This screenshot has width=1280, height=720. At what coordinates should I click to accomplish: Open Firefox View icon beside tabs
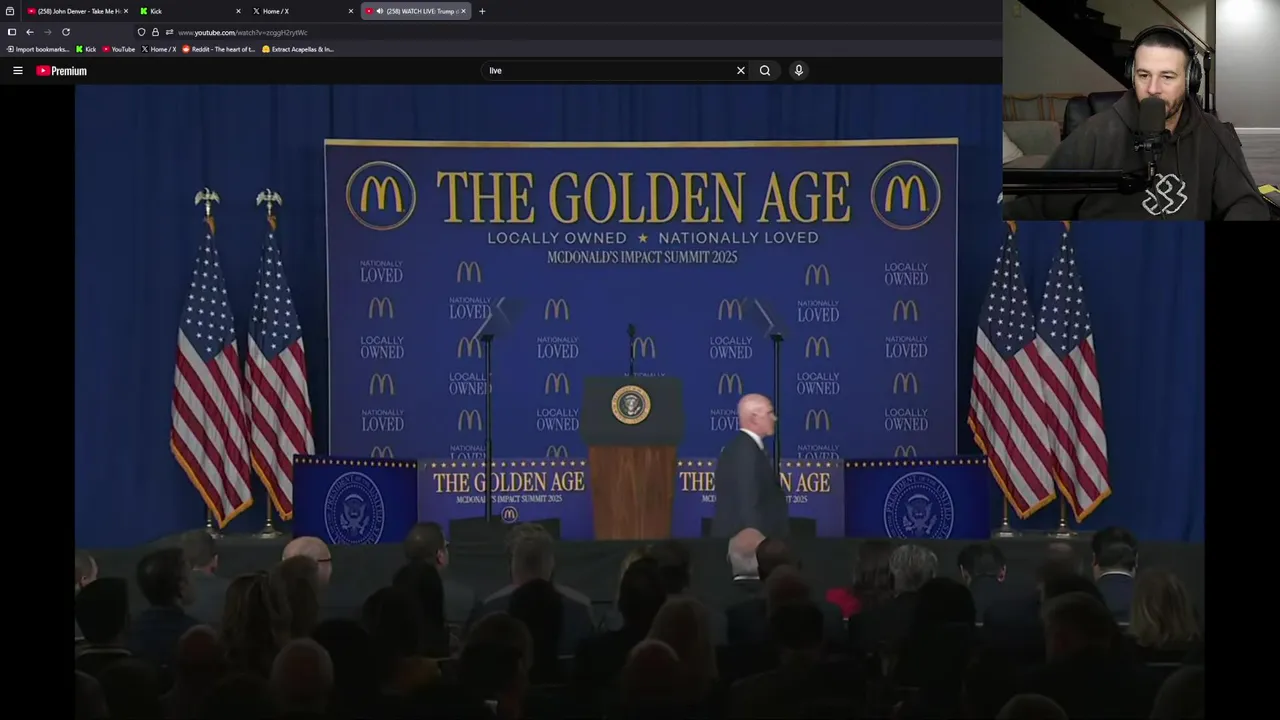pyautogui.click(x=10, y=11)
